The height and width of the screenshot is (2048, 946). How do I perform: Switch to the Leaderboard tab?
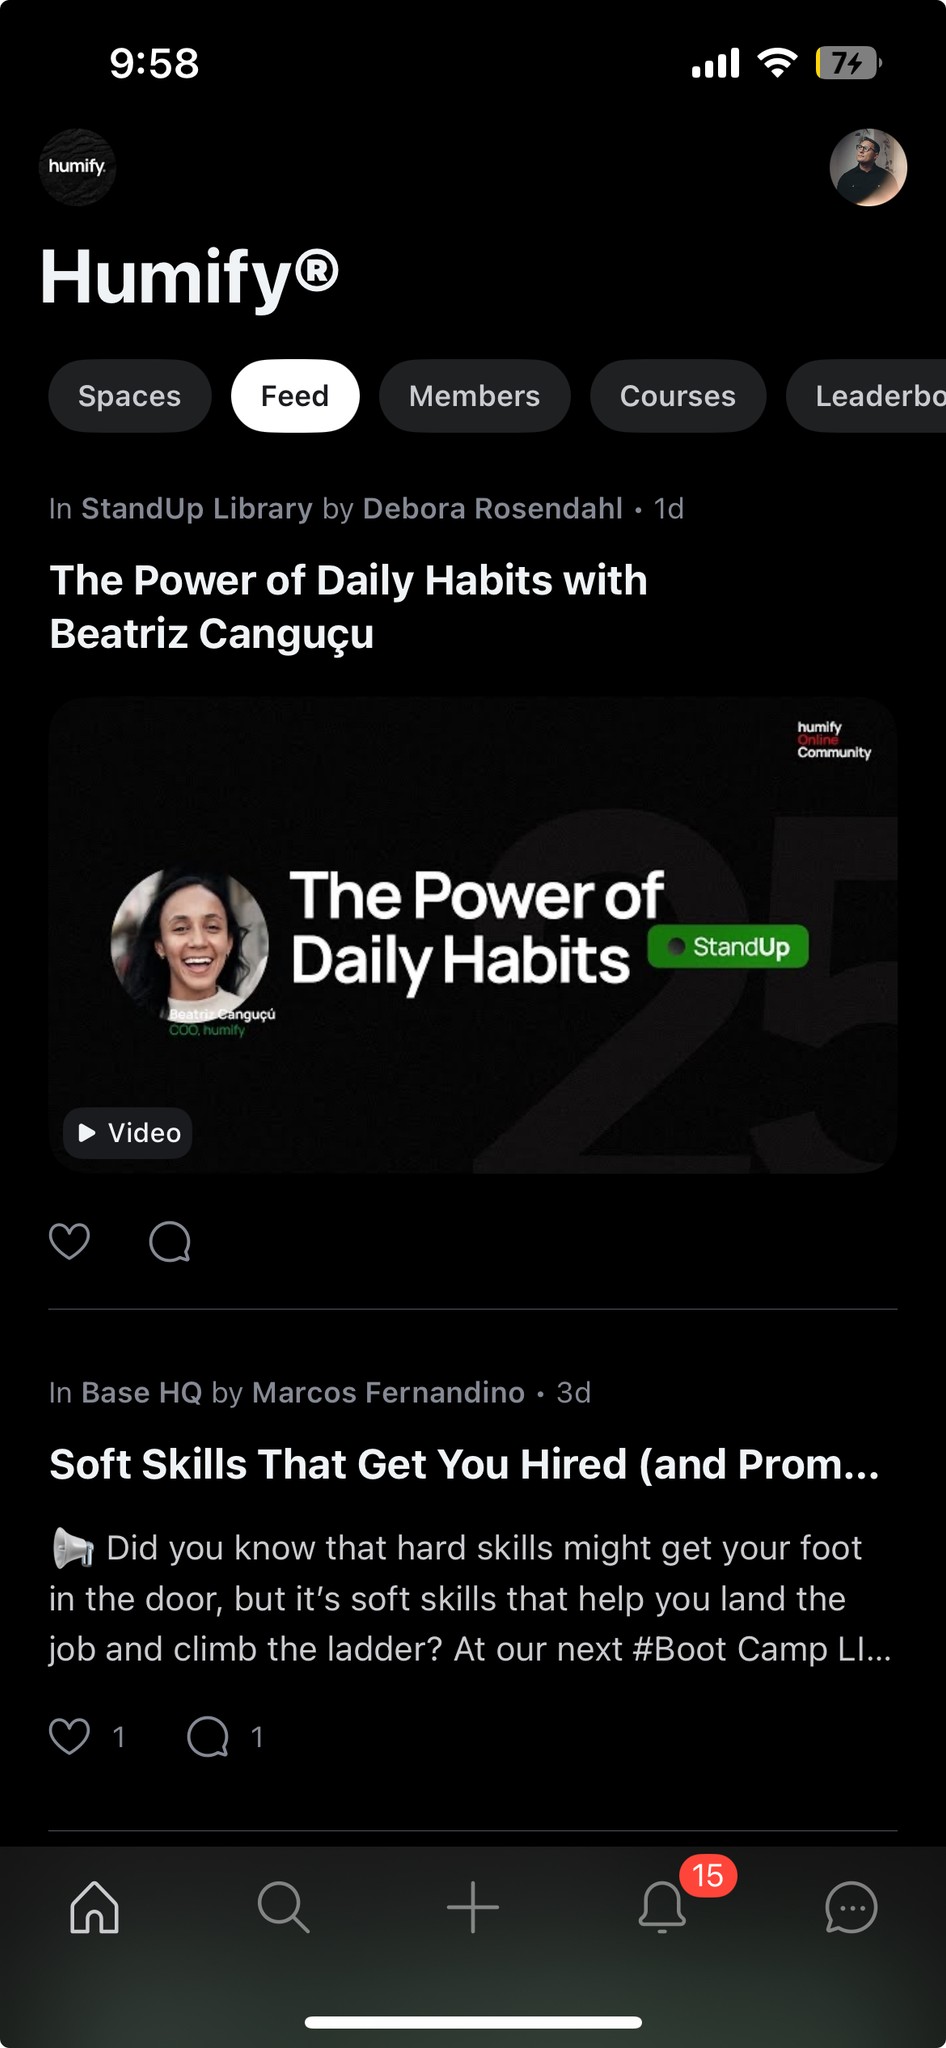(x=866, y=396)
